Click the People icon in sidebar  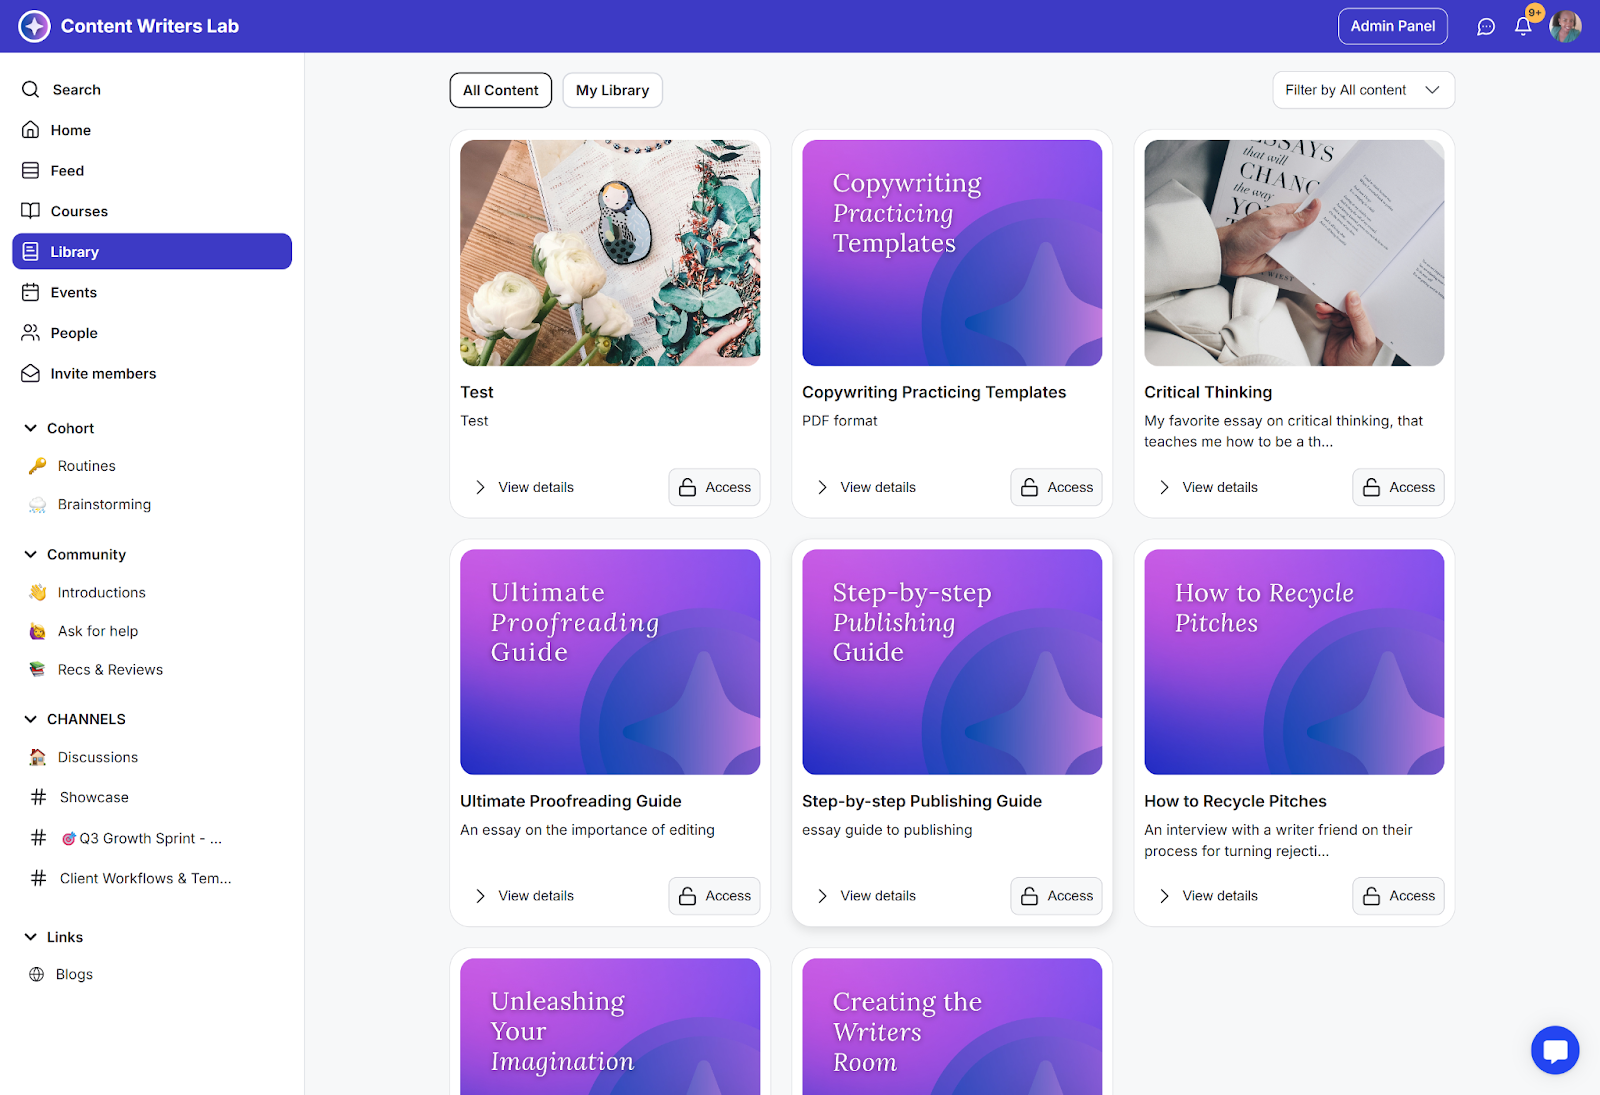(31, 333)
